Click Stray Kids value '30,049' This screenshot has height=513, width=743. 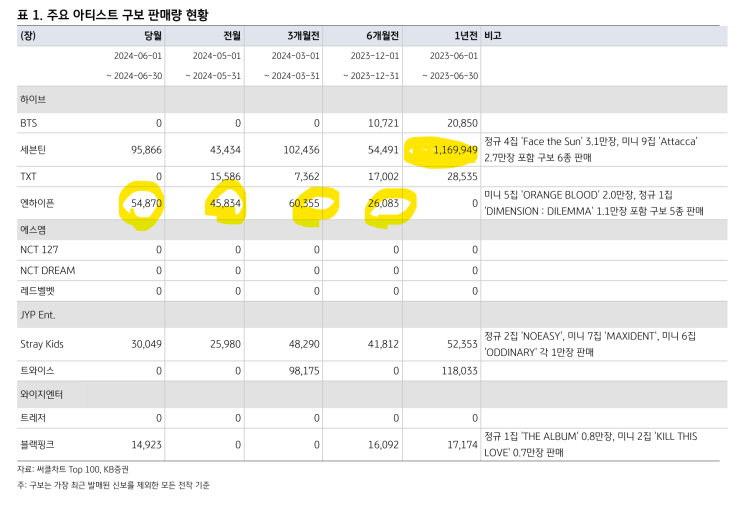[146, 344]
